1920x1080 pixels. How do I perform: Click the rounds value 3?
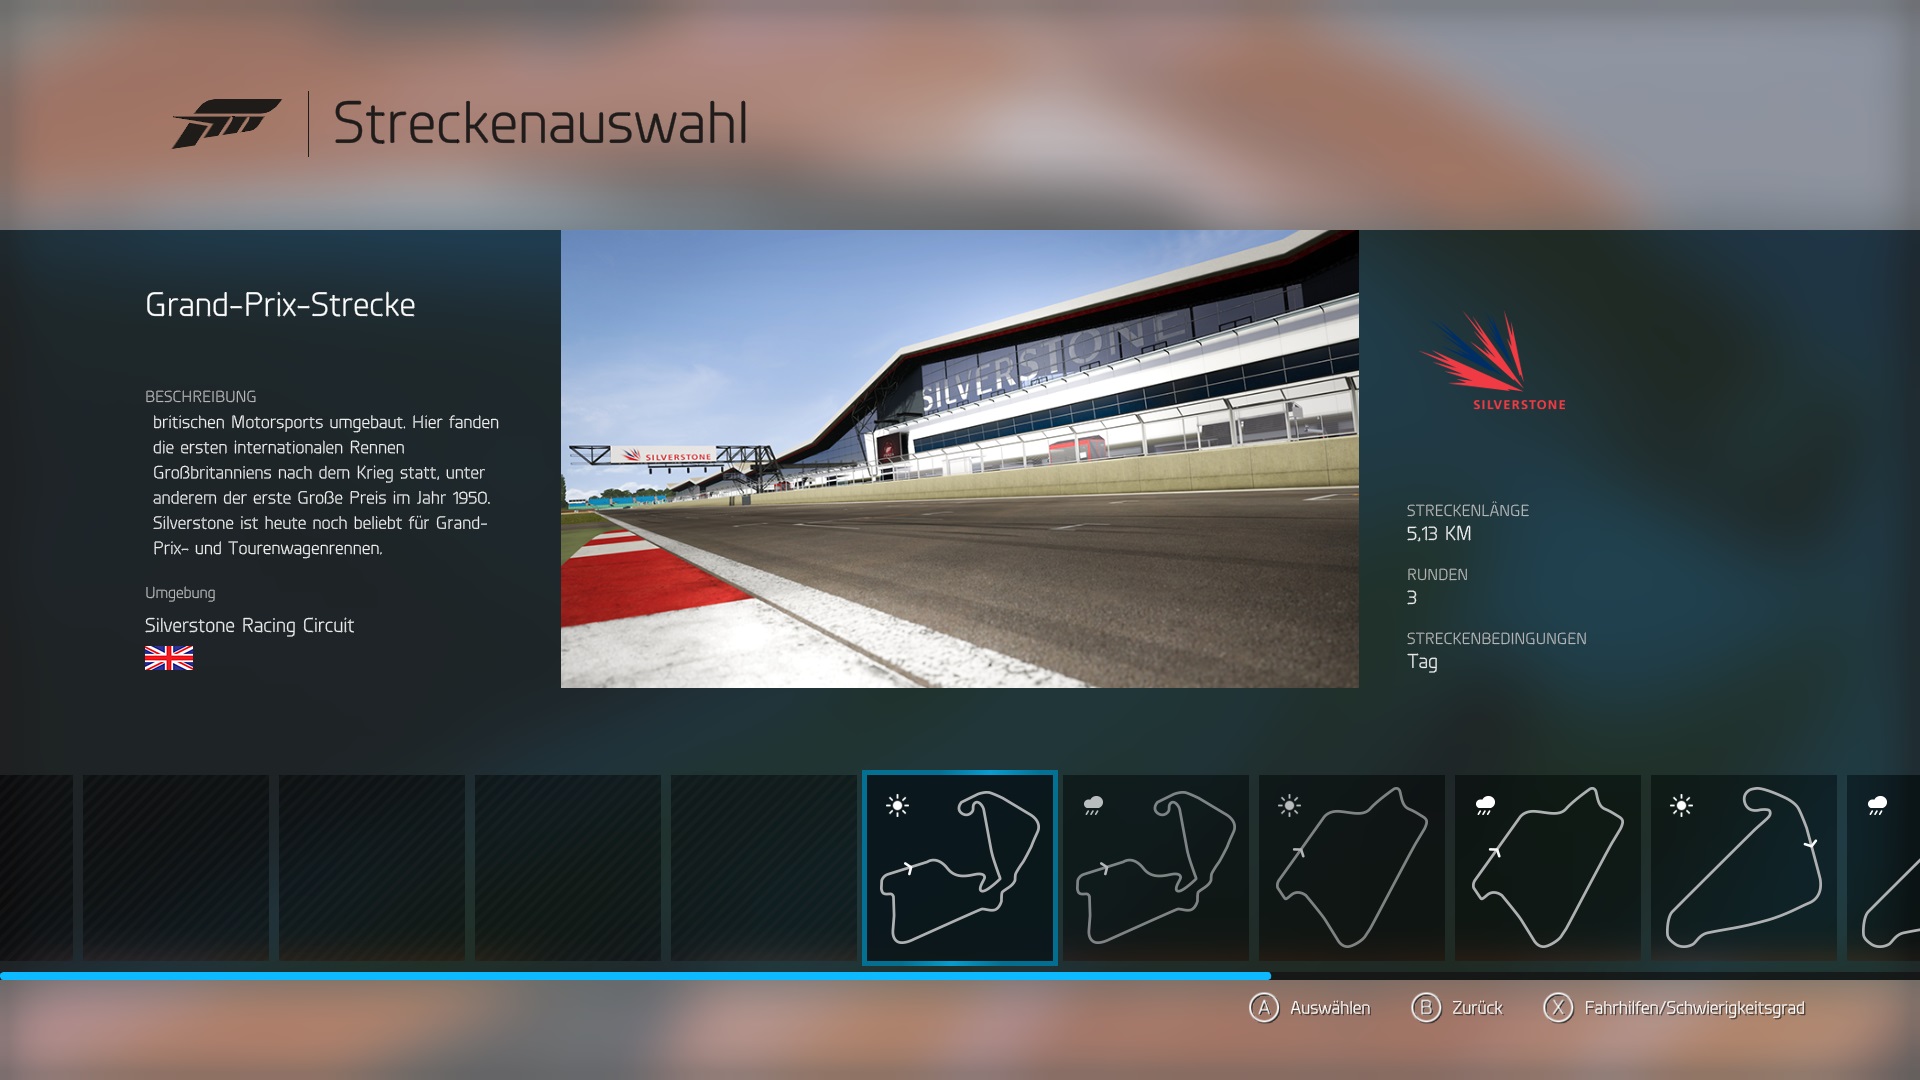pos(1412,598)
